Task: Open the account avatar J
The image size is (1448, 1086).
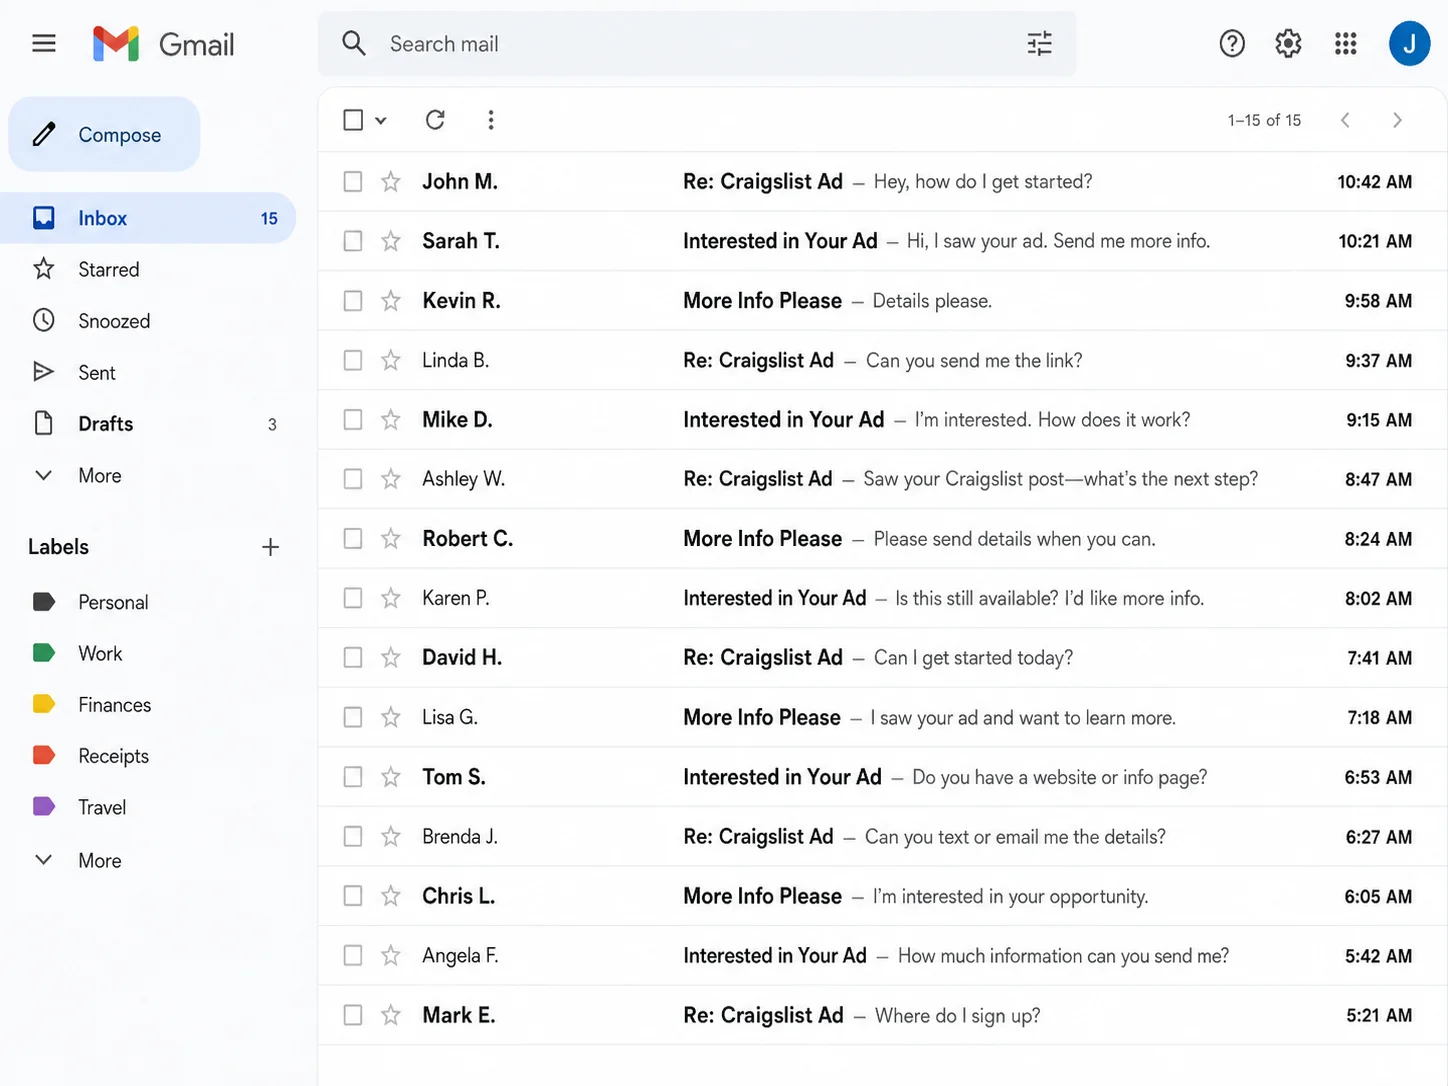Action: [x=1409, y=43]
